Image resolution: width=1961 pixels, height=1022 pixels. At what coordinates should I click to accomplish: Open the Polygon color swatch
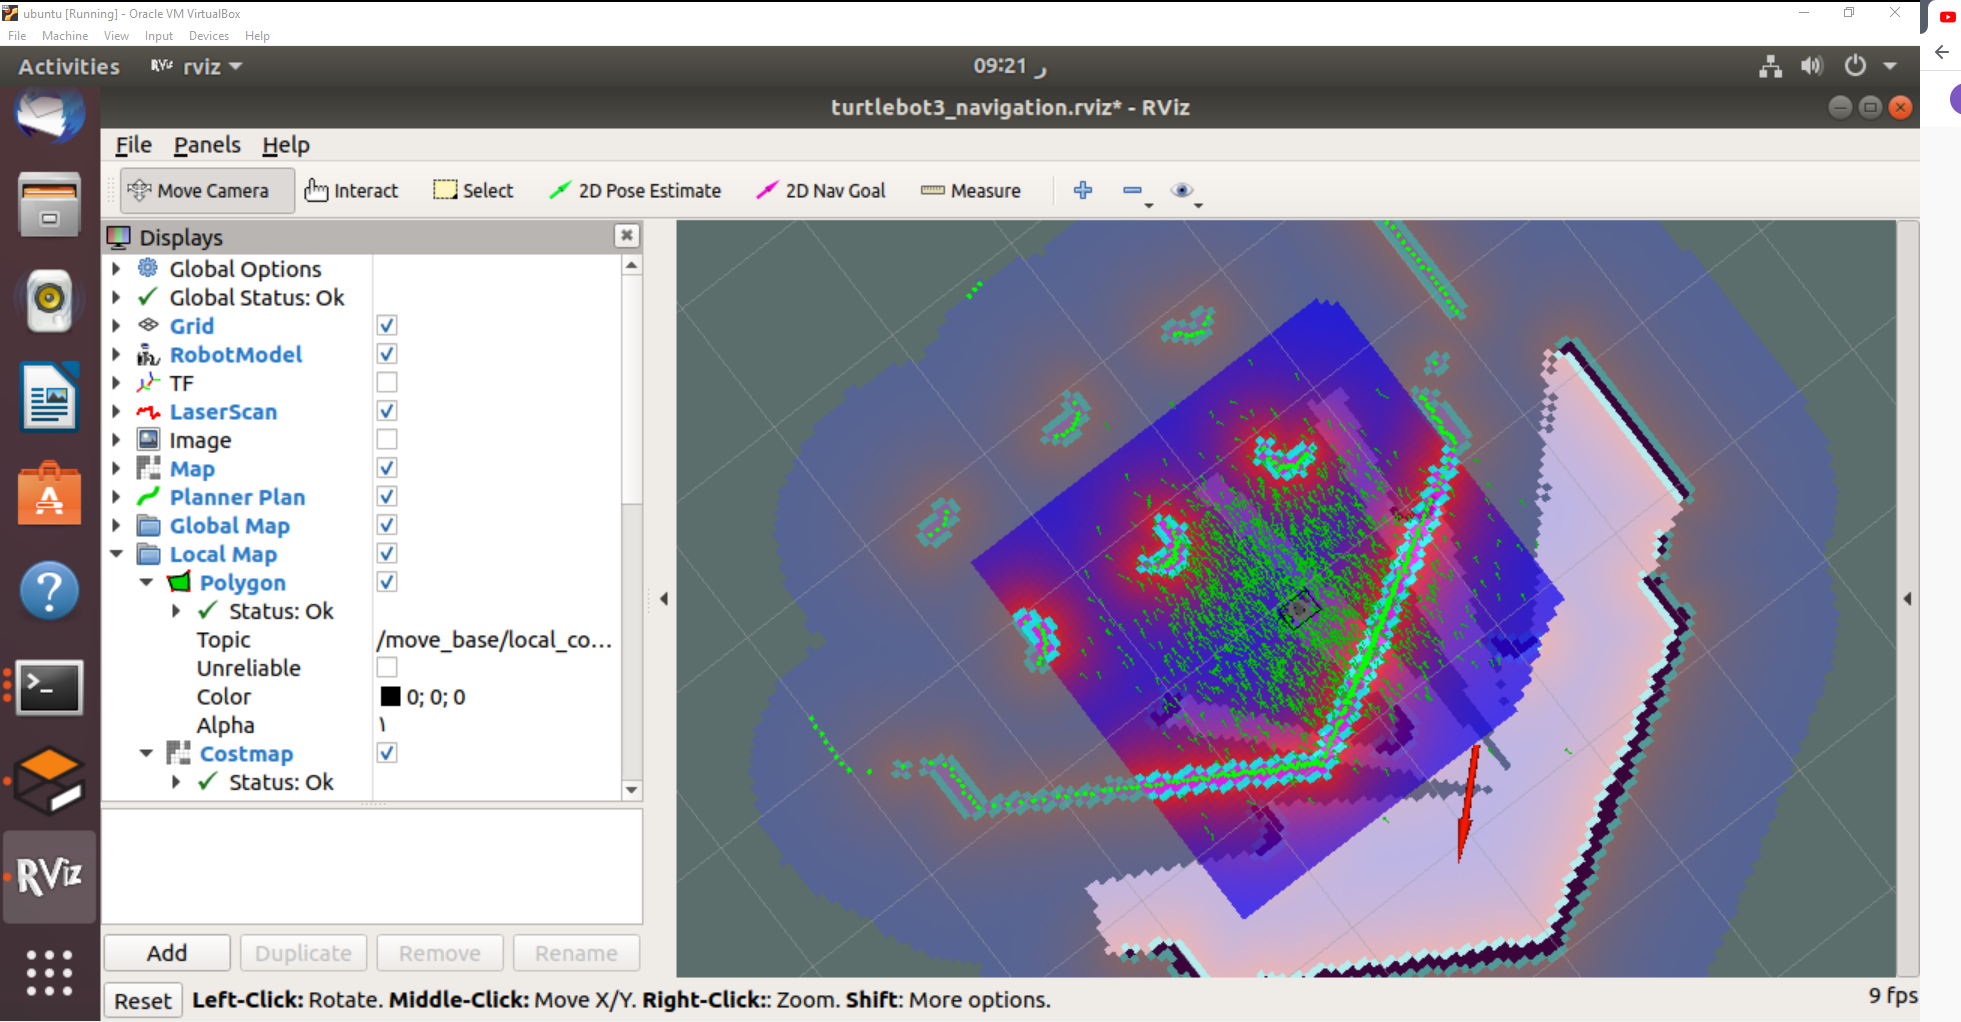(x=390, y=696)
